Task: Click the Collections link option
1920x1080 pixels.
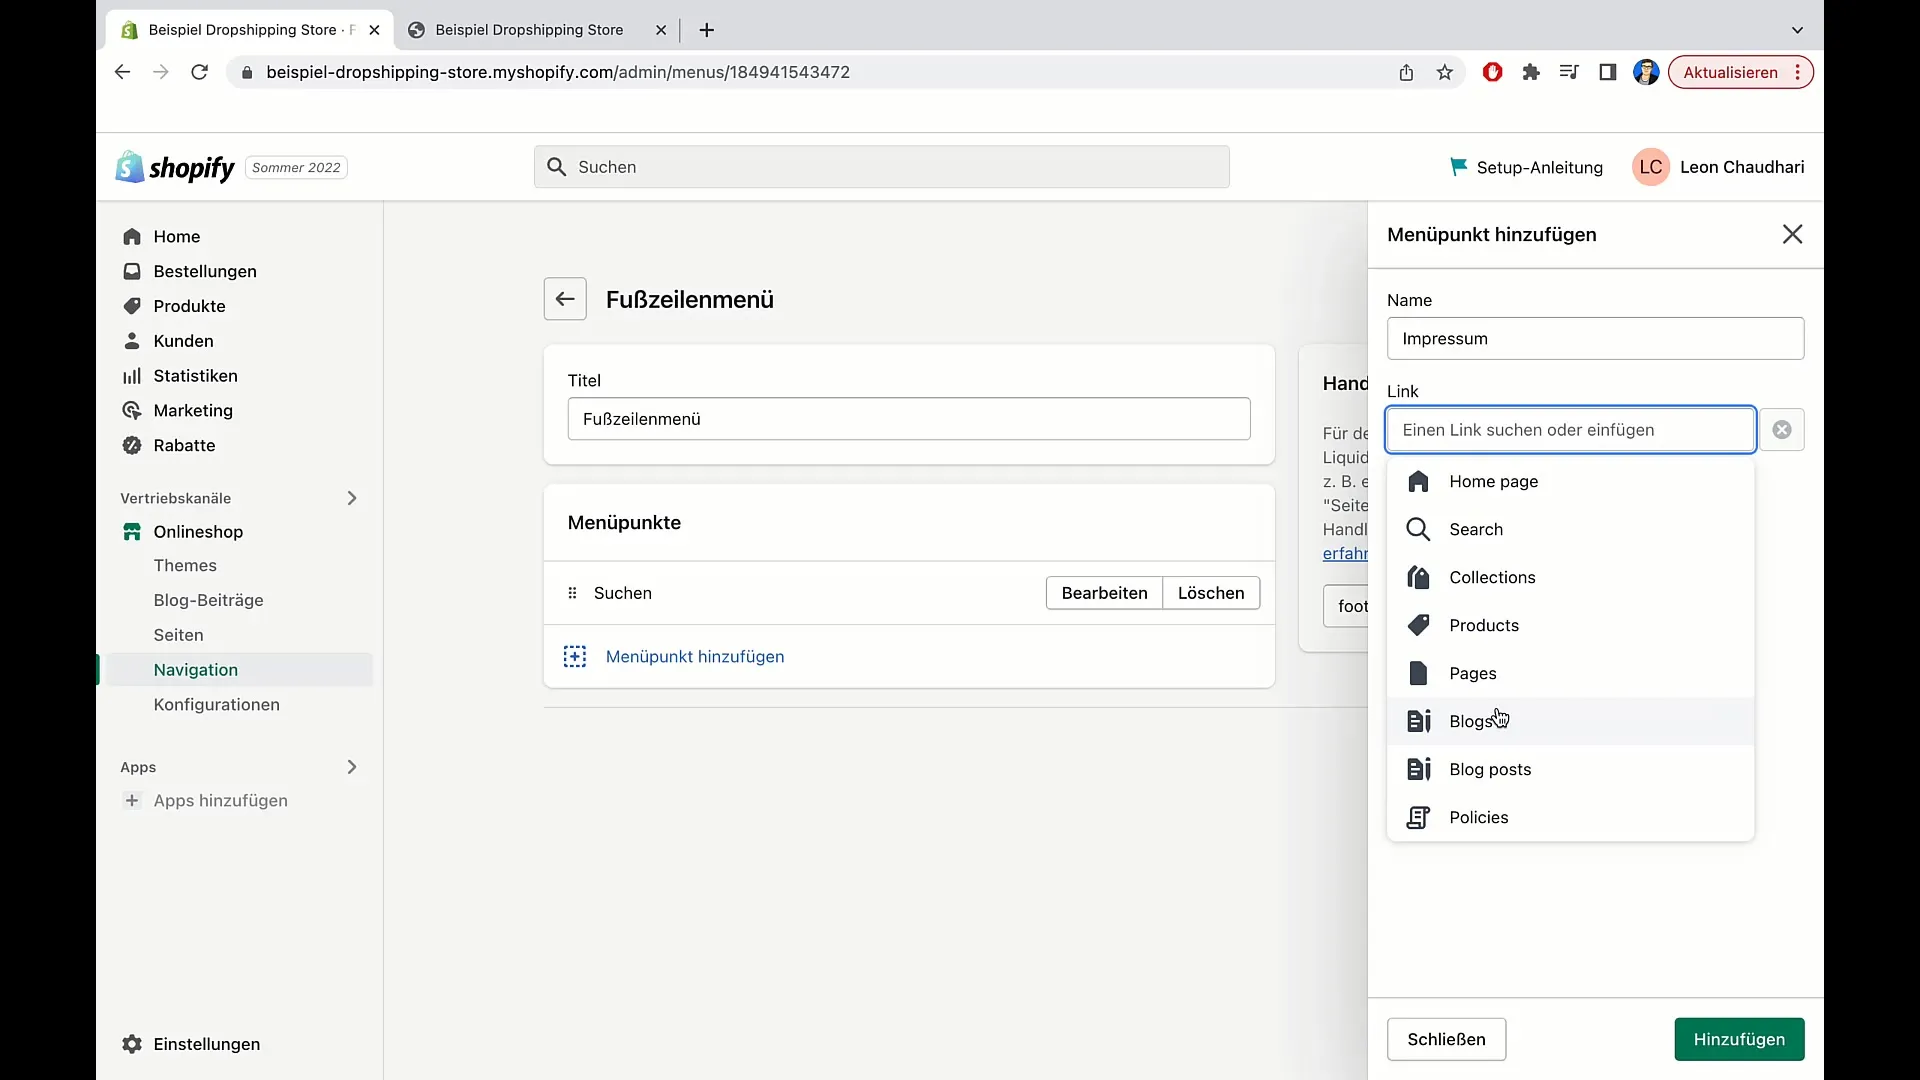Action: 1493,576
